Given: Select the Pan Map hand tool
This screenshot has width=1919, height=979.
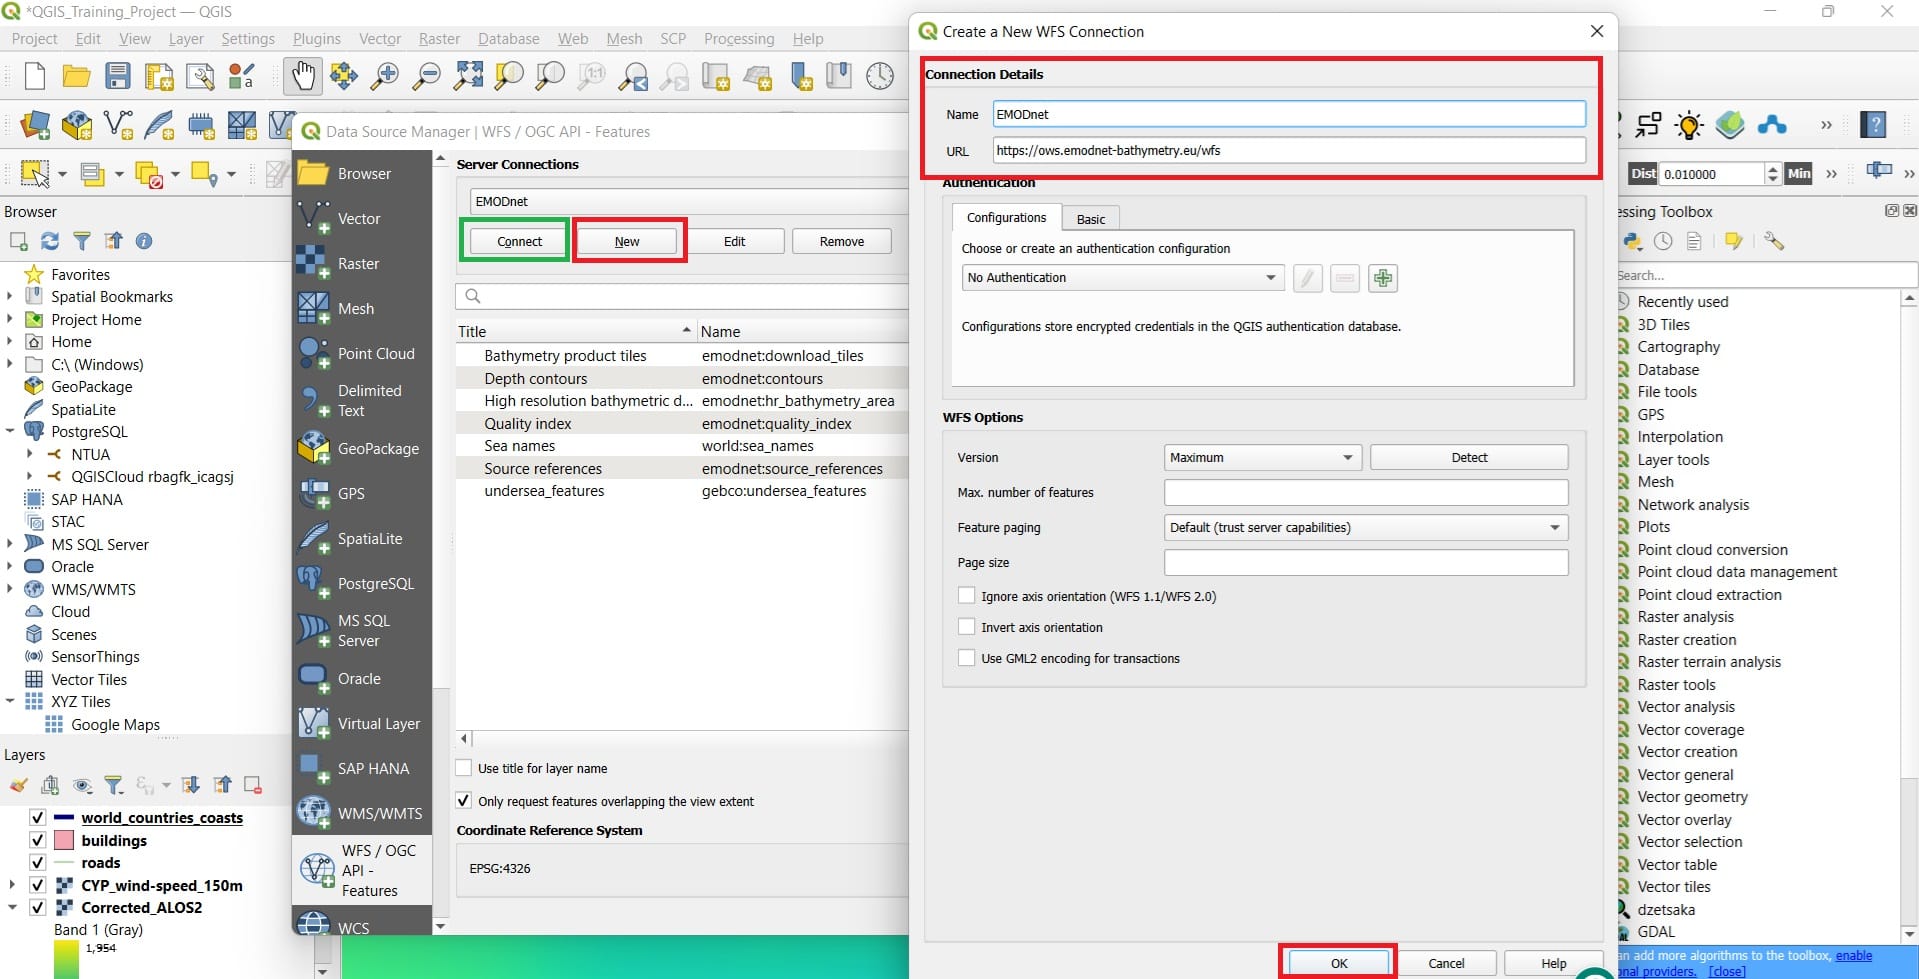Looking at the screenshot, I should pos(303,76).
